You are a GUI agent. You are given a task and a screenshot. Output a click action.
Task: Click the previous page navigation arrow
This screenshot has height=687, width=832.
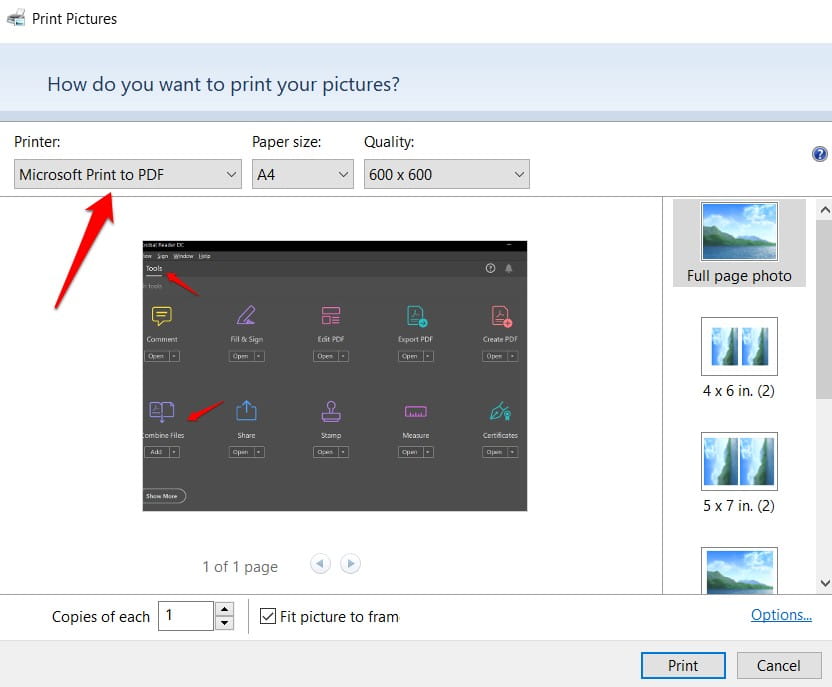coord(321,565)
